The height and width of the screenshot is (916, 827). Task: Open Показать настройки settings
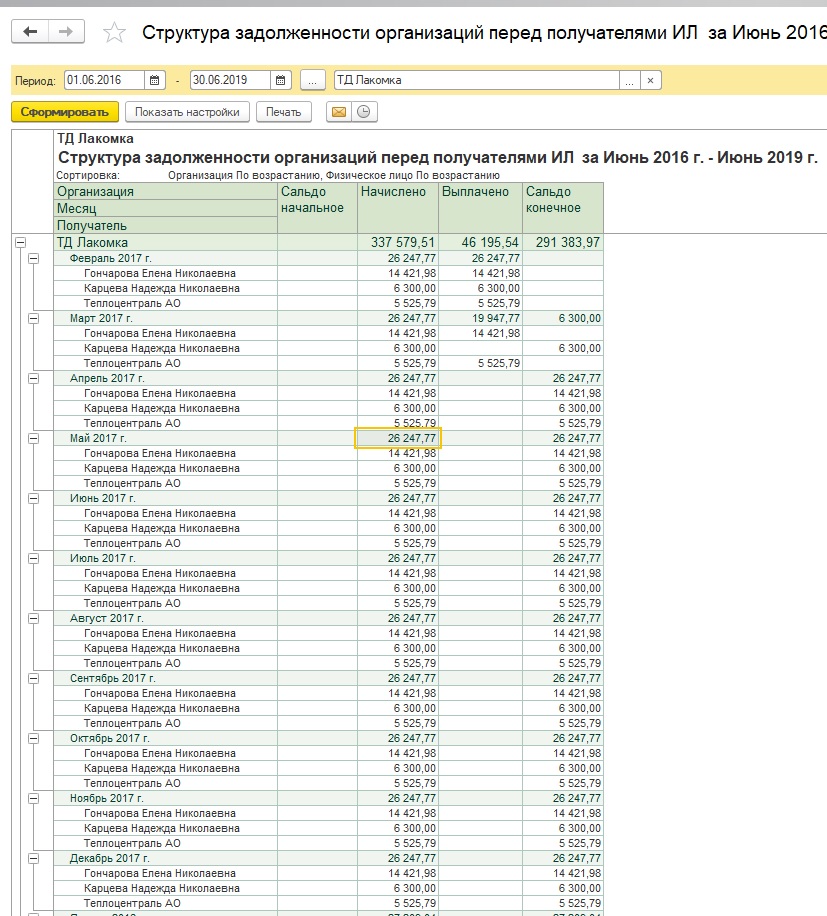pyautogui.click(x=187, y=112)
